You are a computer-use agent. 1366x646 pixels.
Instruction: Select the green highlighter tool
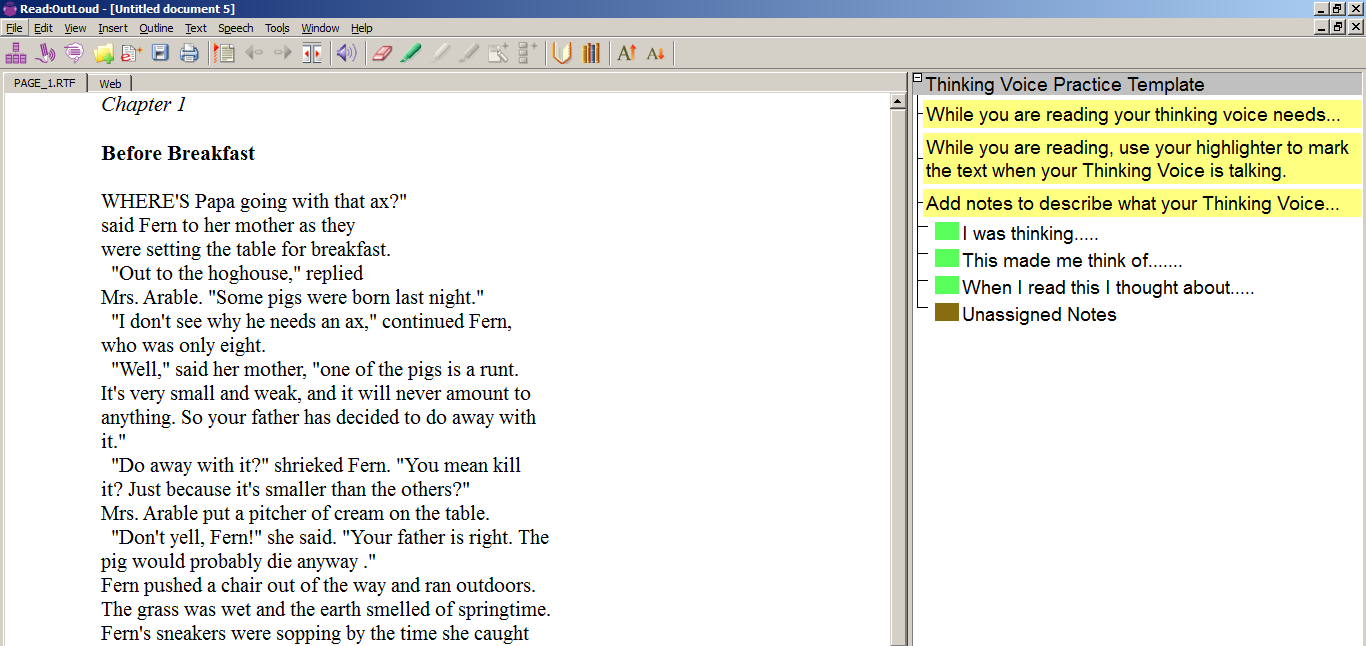click(410, 53)
